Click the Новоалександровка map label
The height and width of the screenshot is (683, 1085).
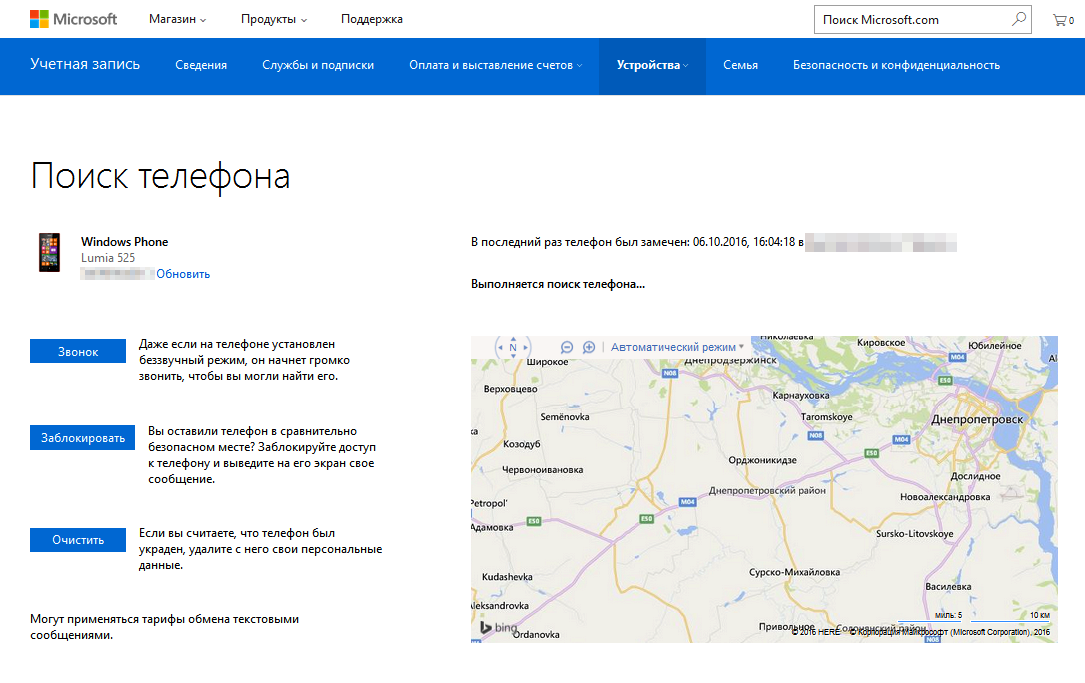click(x=945, y=497)
